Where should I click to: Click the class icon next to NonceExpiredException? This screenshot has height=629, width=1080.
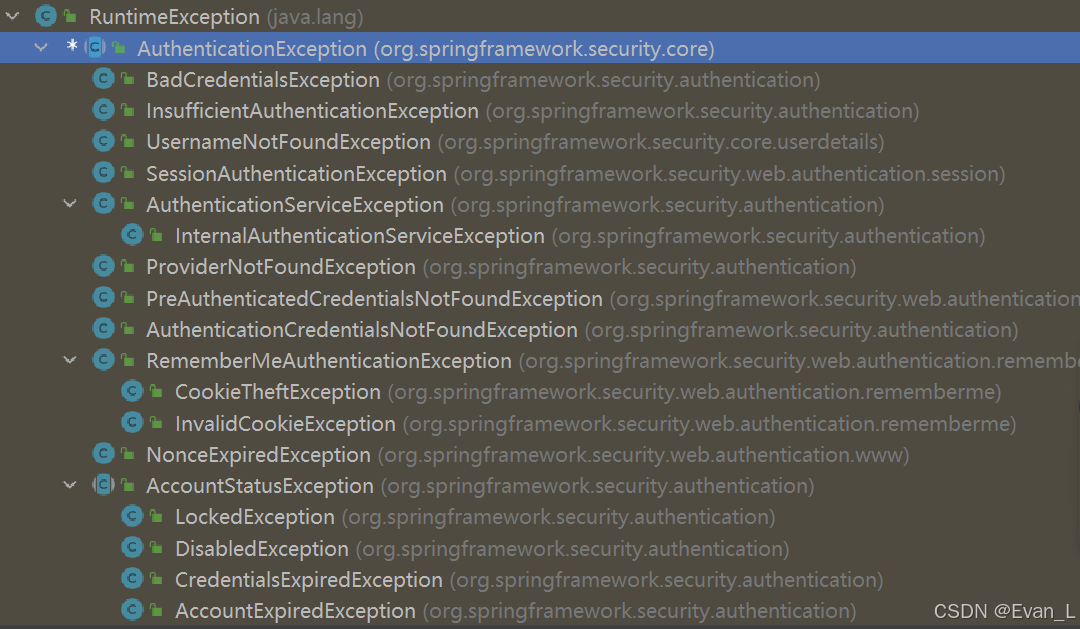pyautogui.click(x=103, y=453)
